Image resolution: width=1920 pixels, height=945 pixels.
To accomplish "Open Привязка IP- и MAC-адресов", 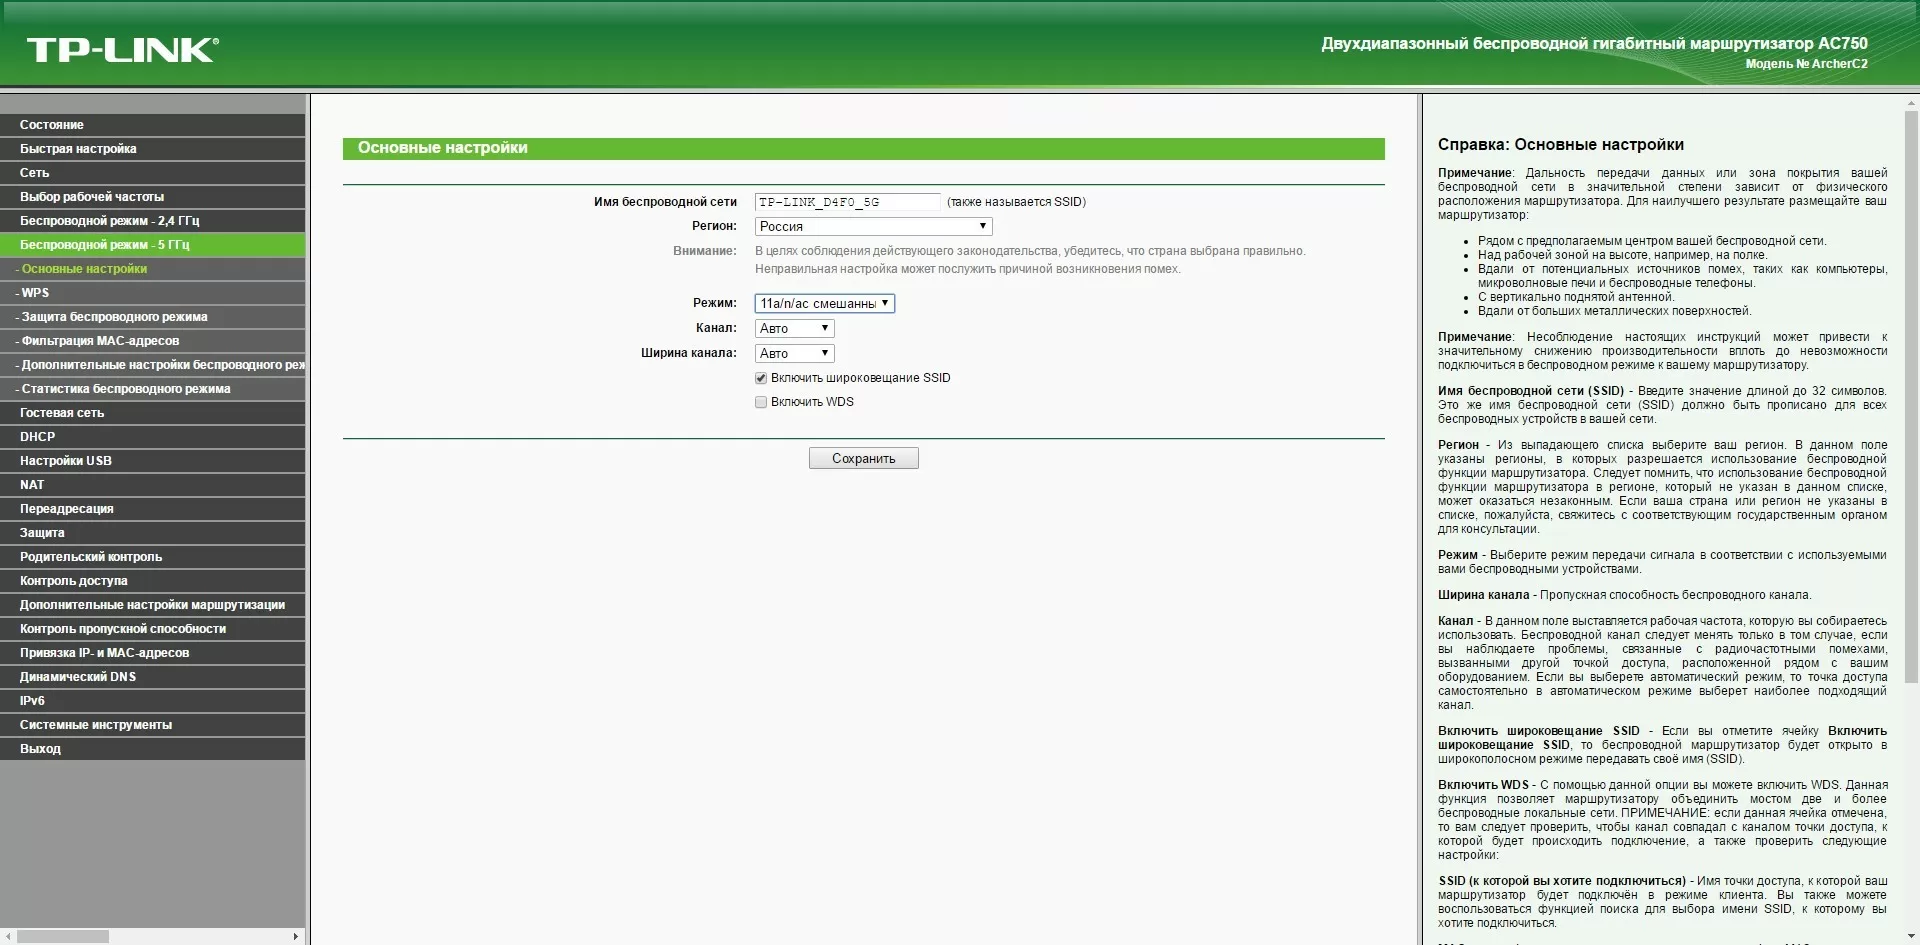I will pyautogui.click(x=152, y=653).
